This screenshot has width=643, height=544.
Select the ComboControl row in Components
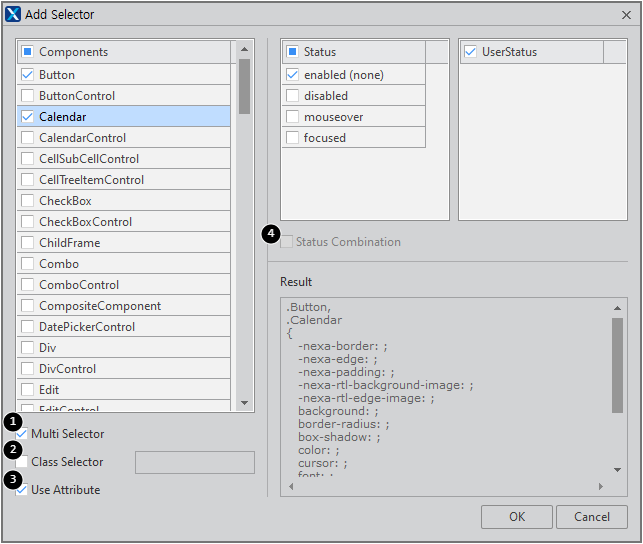click(x=79, y=285)
